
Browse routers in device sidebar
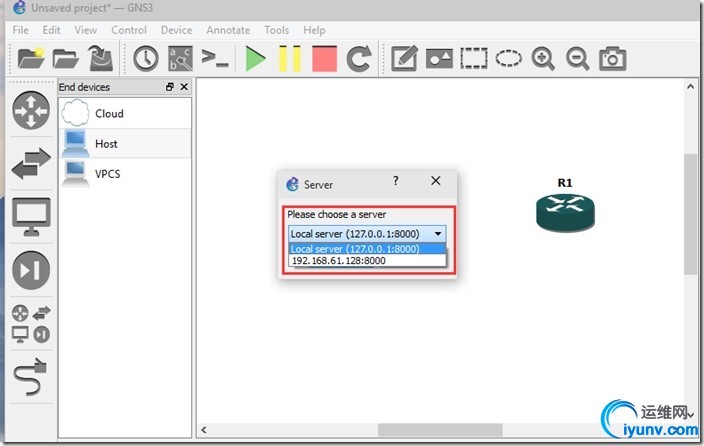tap(31, 110)
